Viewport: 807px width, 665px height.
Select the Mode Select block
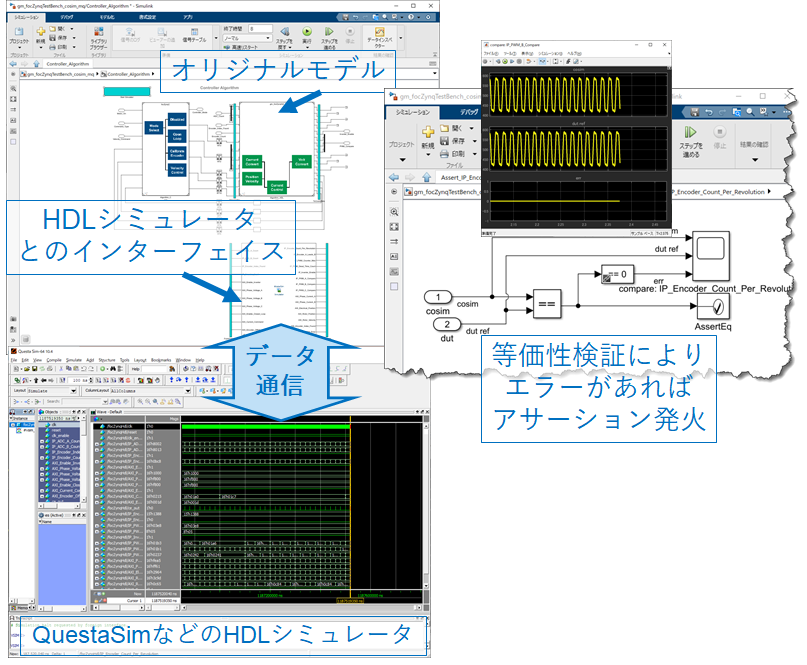(x=154, y=127)
